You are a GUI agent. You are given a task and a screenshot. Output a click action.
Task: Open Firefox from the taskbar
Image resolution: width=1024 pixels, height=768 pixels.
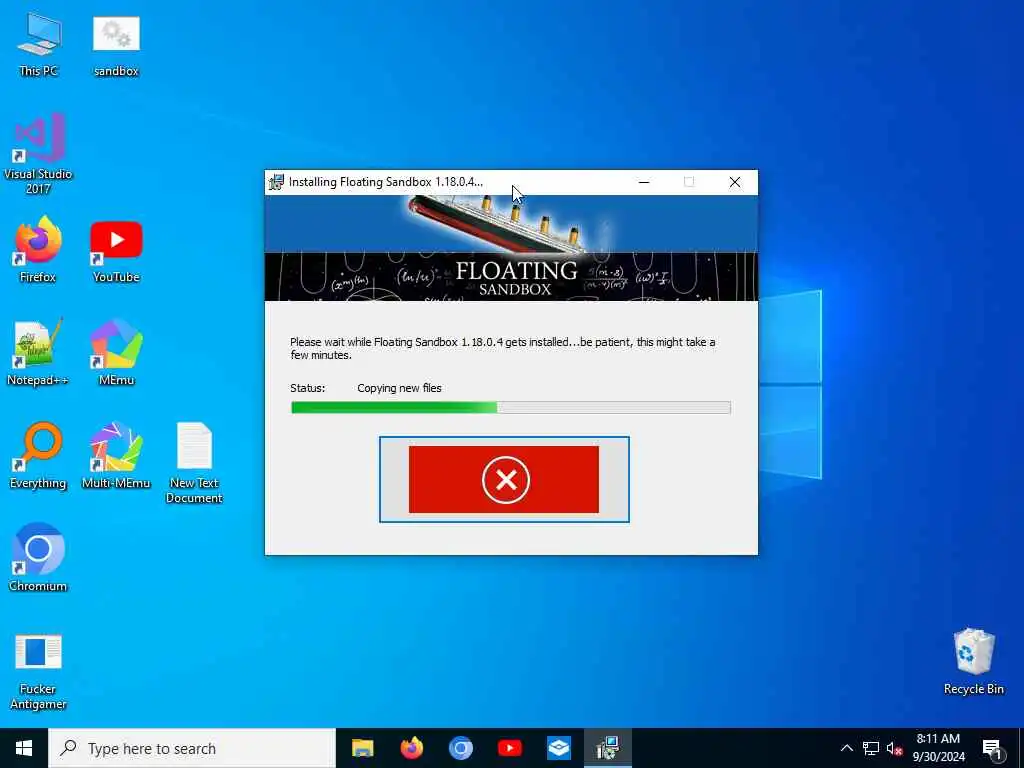(x=411, y=748)
